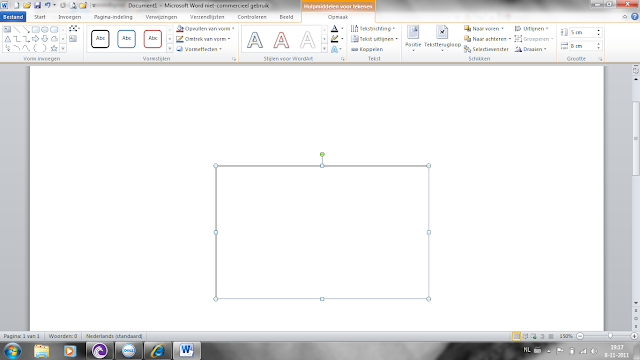Choose the red outlined WordArt A style

(281, 40)
